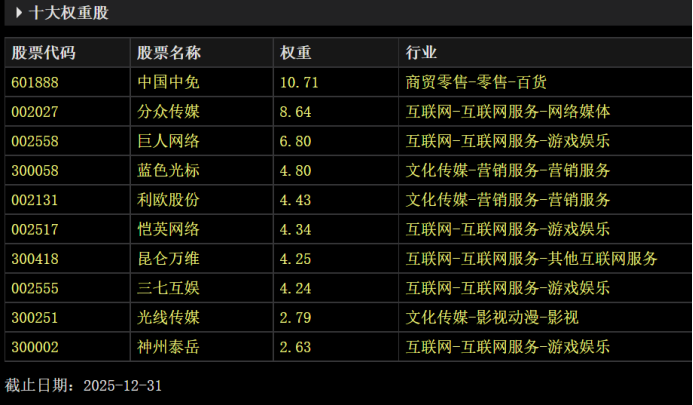This screenshot has width=693, height=405.
Task: Open stock name 蓝色光标
Action: [x=168, y=170]
